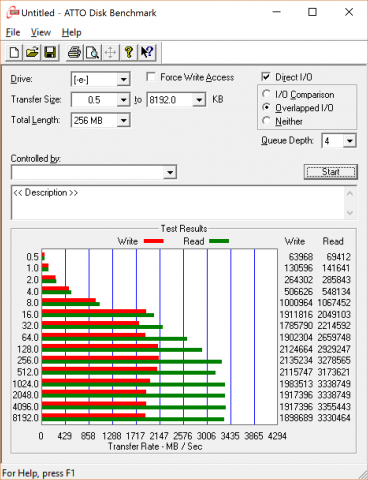The width and height of the screenshot is (368, 480).
Task: Click the write value 63968
Action: click(x=301, y=257)
